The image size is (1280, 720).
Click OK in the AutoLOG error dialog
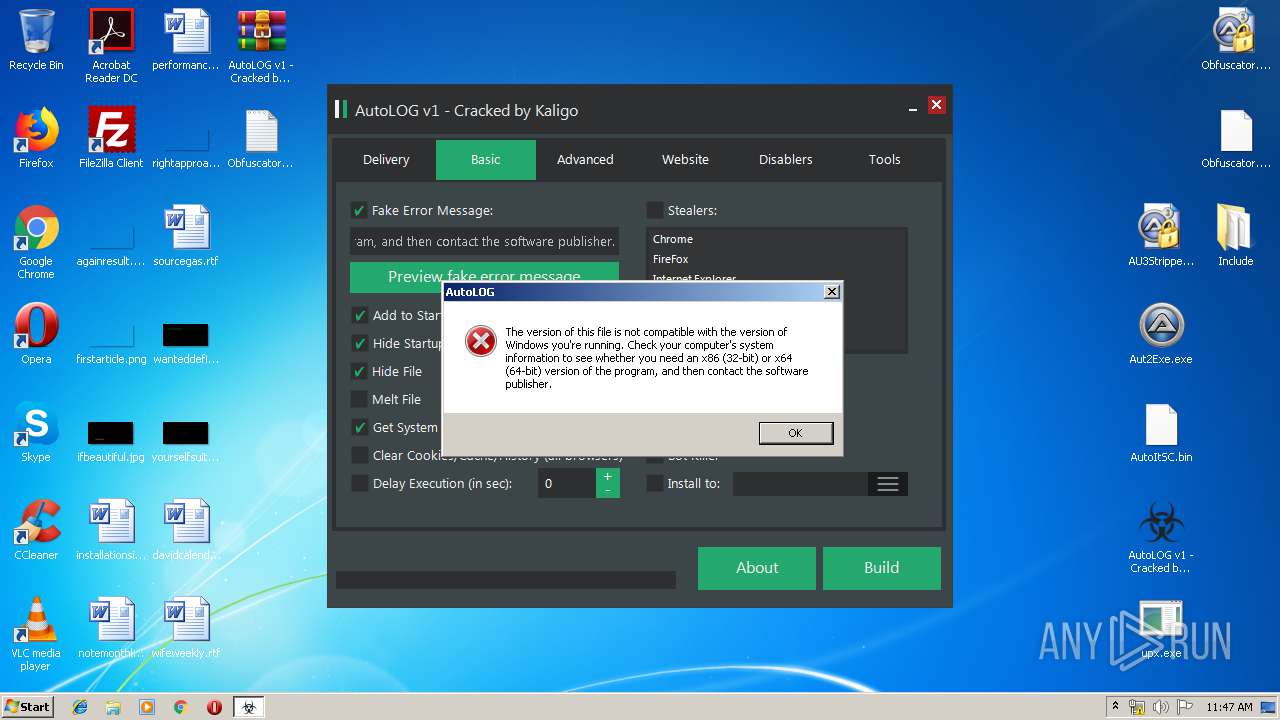[795, 433]
